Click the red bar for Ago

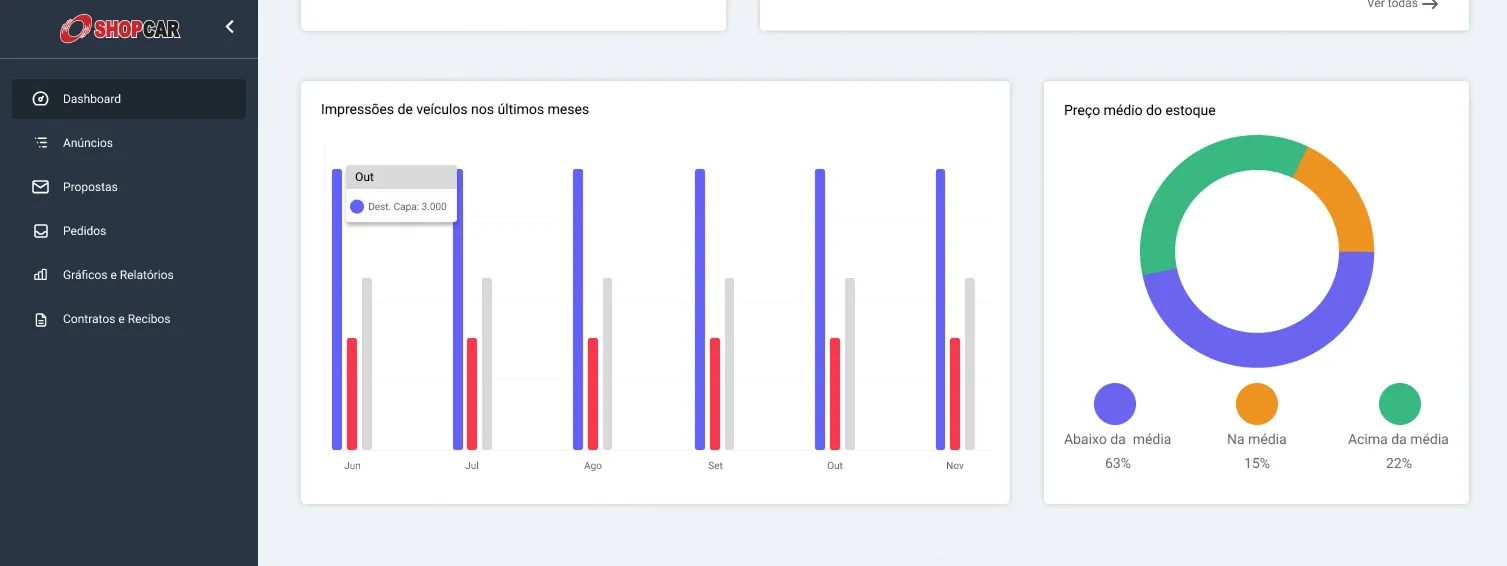tap(593, 394)
